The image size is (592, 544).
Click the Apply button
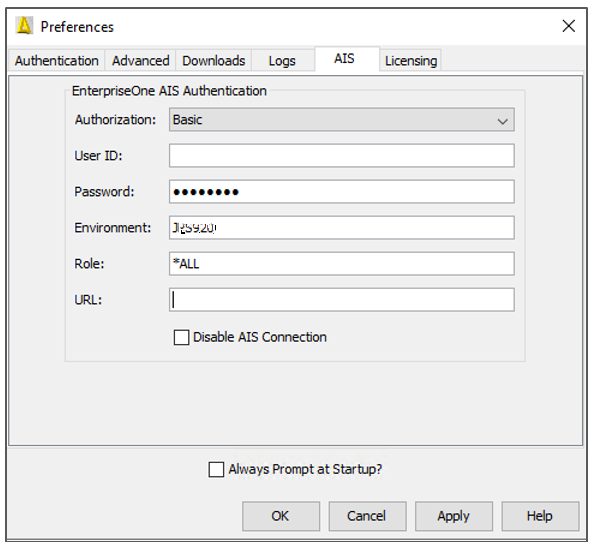(454, 516)
